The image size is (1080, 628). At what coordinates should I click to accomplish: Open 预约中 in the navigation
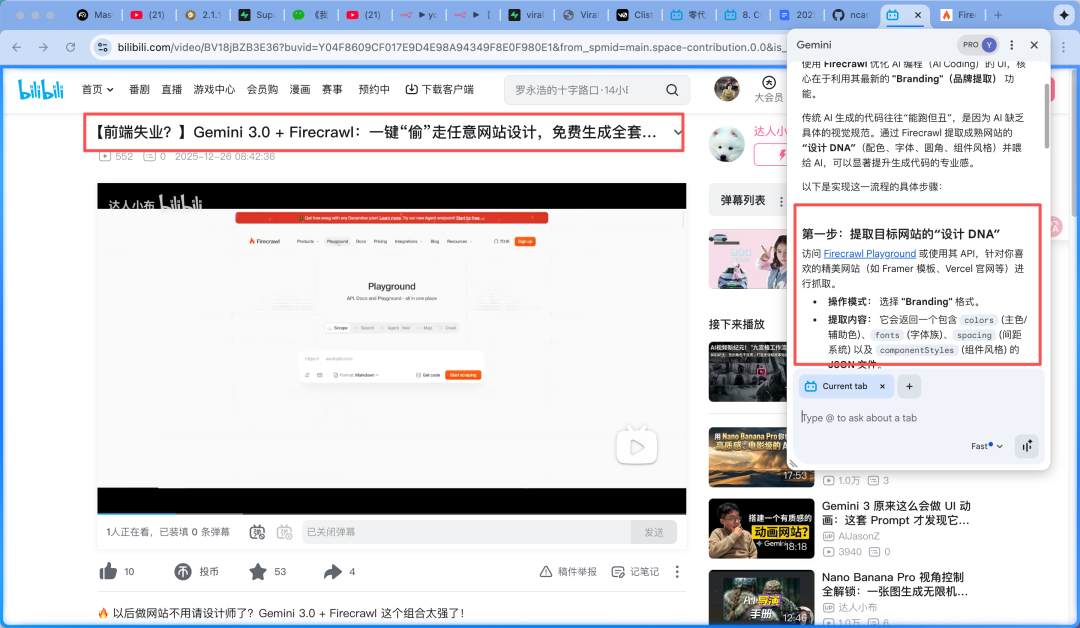pyautogui.click(x=374, y=90)
